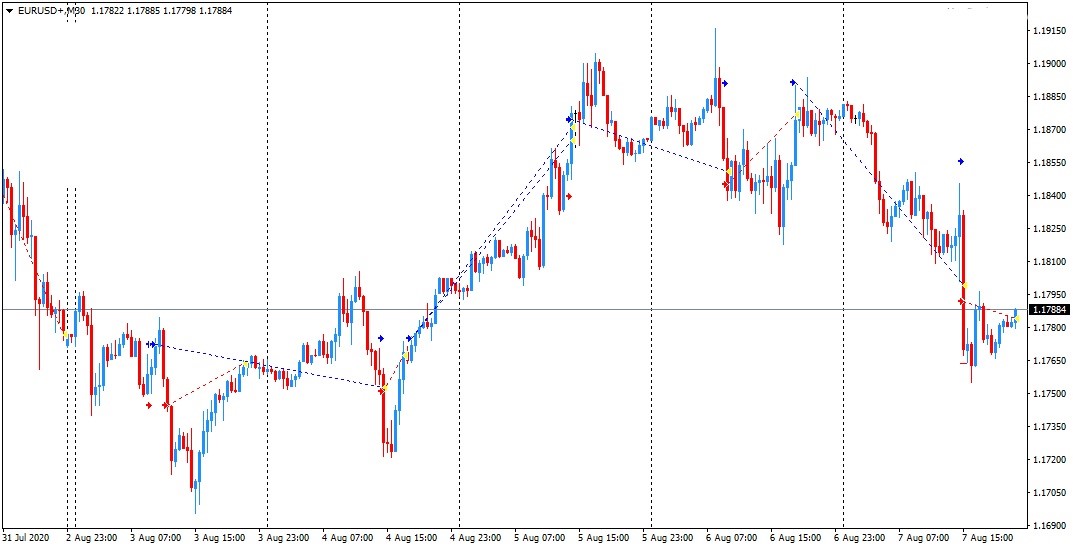This screenshot has width=1073, height=548.
Task: Click the 1.19000 price axis label
Action: tap(1049, 64)
